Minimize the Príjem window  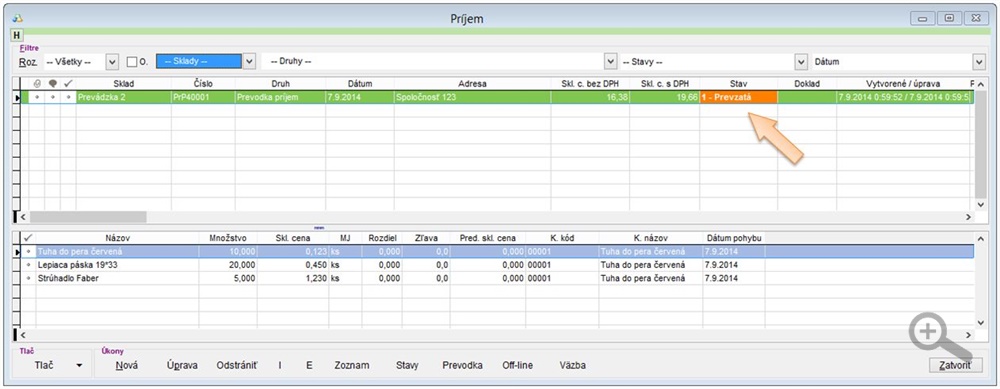(x=923, y=18)
